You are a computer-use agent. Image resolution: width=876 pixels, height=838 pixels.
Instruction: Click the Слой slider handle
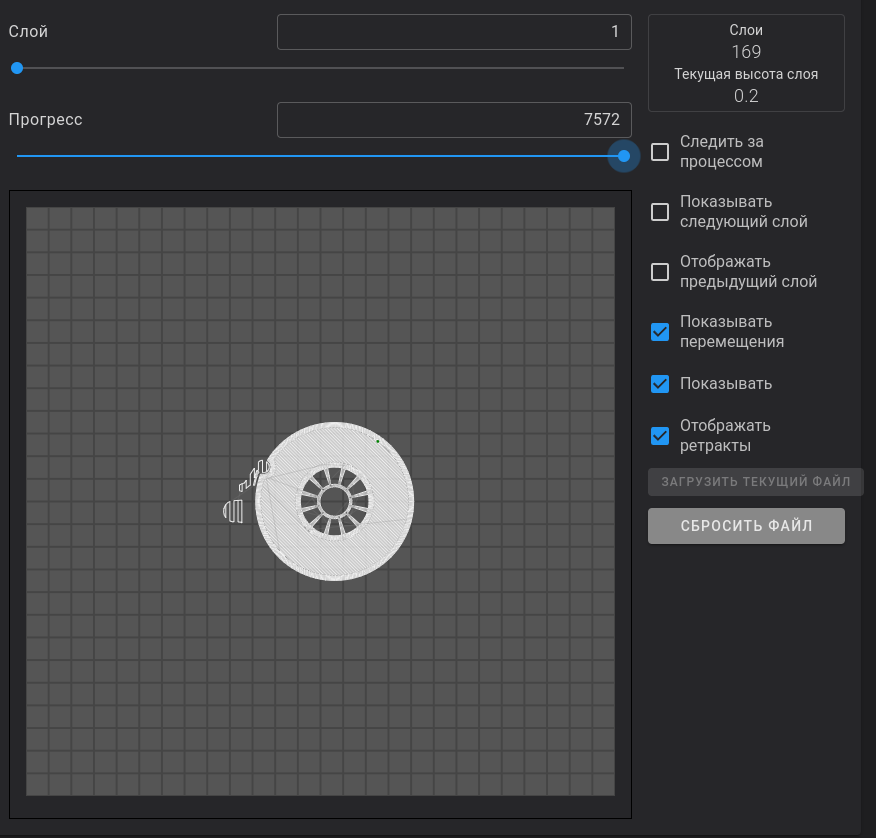(x=17, y=68)
